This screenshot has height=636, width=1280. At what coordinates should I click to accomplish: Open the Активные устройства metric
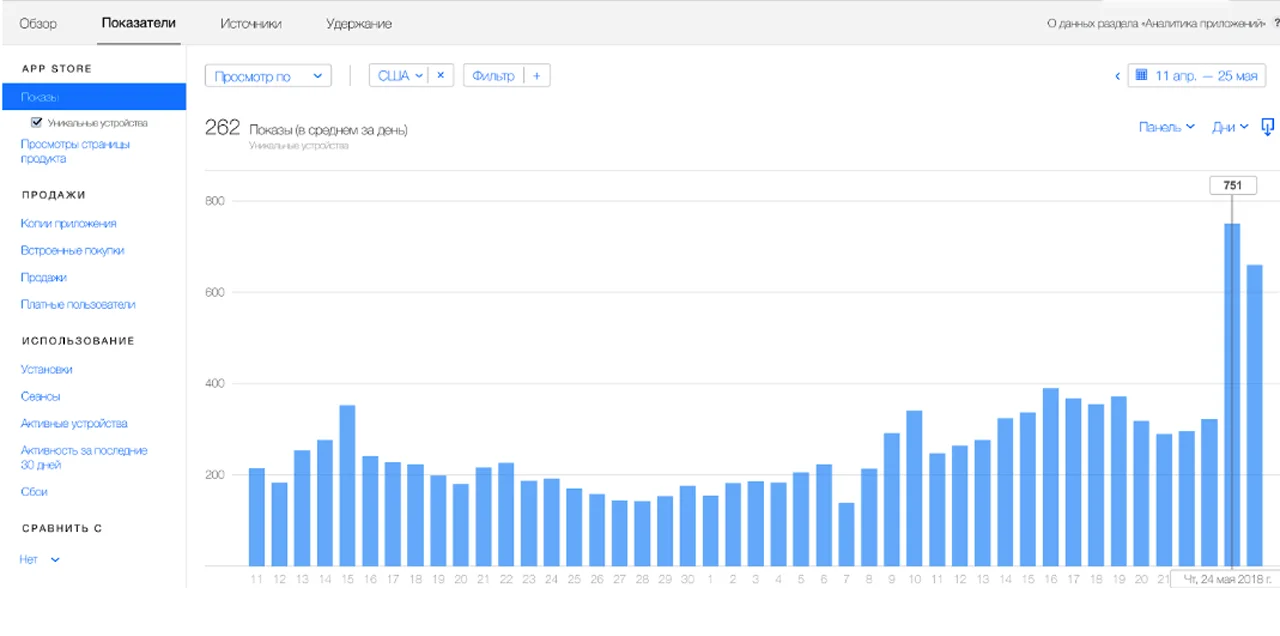[x=74, y=424]
